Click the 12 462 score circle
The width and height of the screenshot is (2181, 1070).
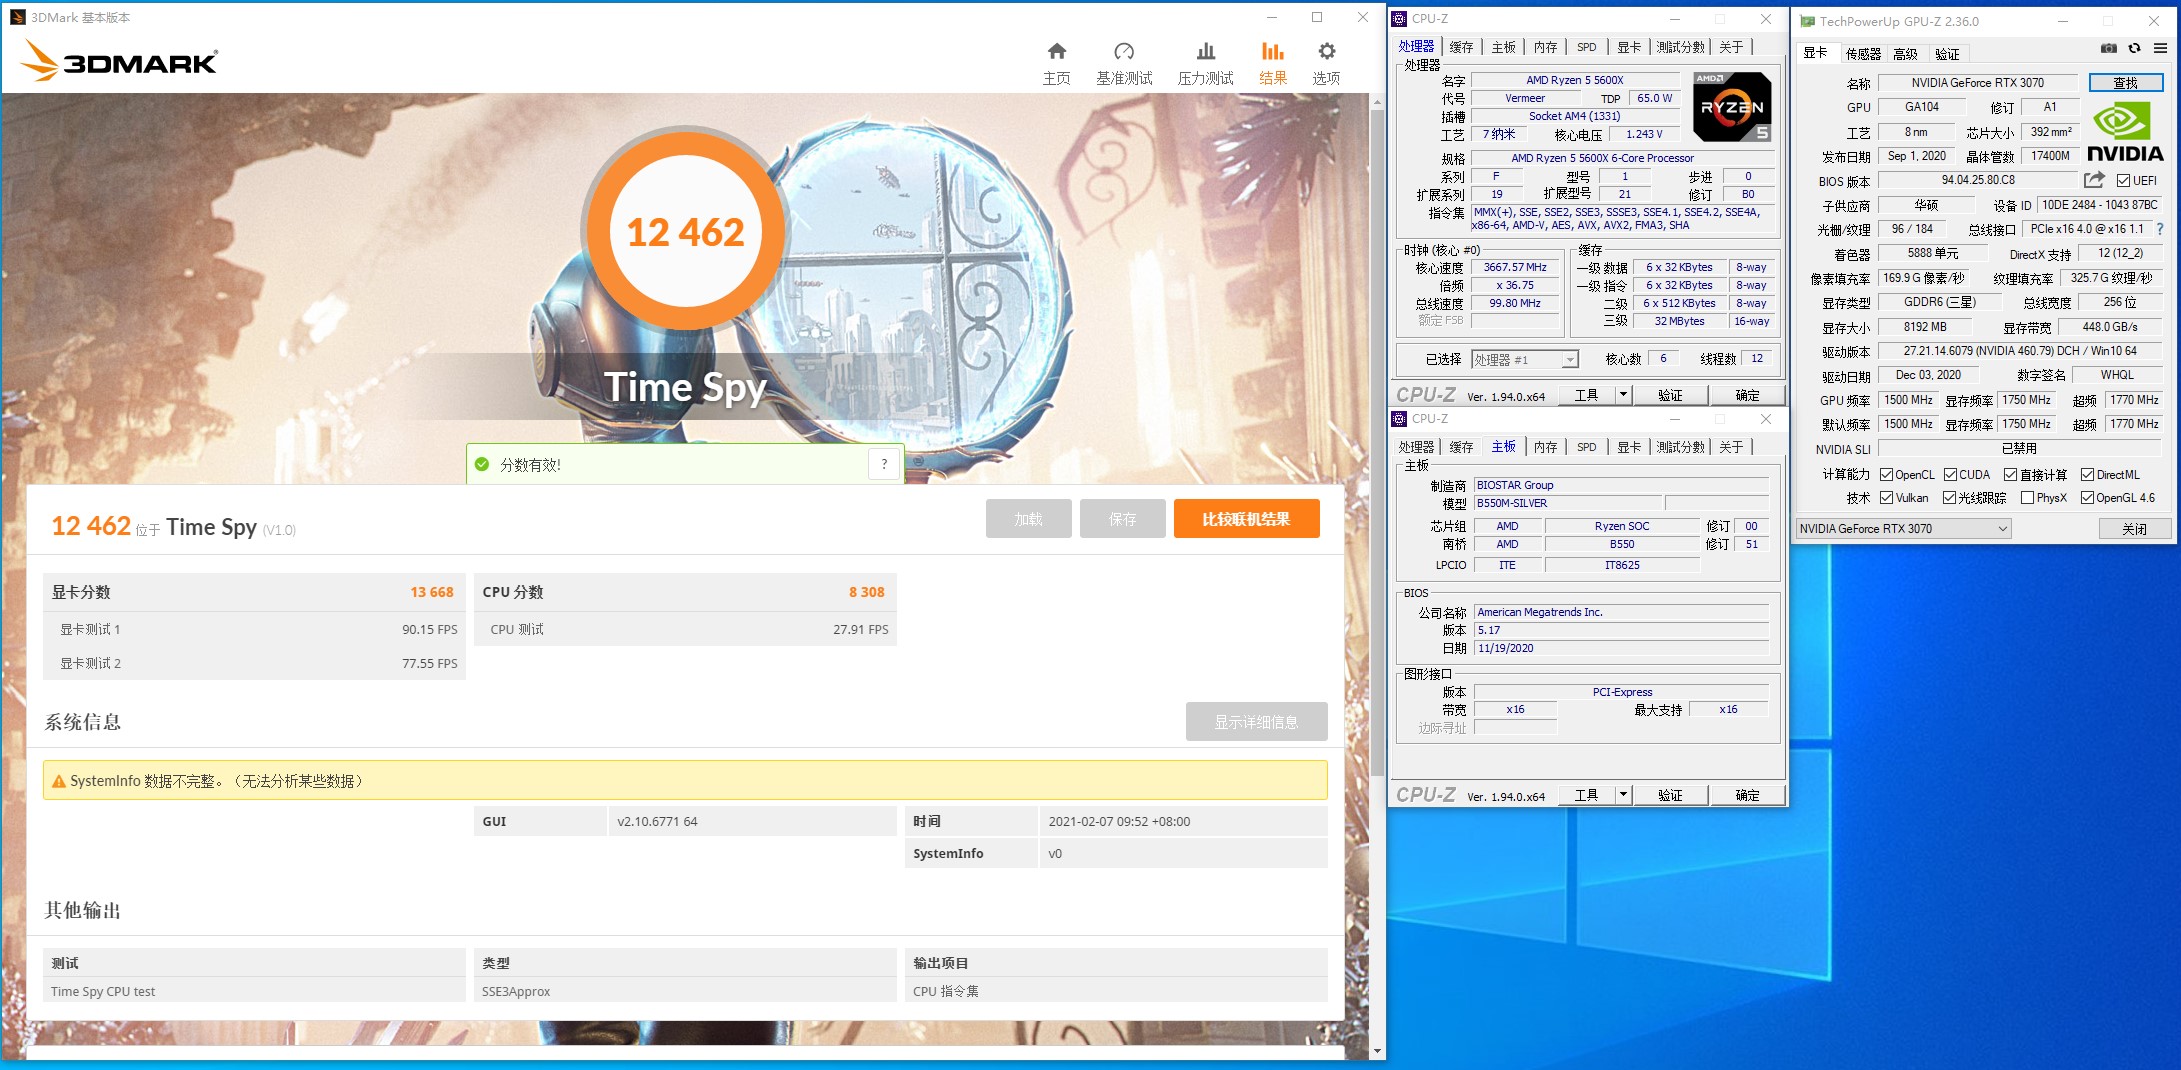(x=685, y=231)
